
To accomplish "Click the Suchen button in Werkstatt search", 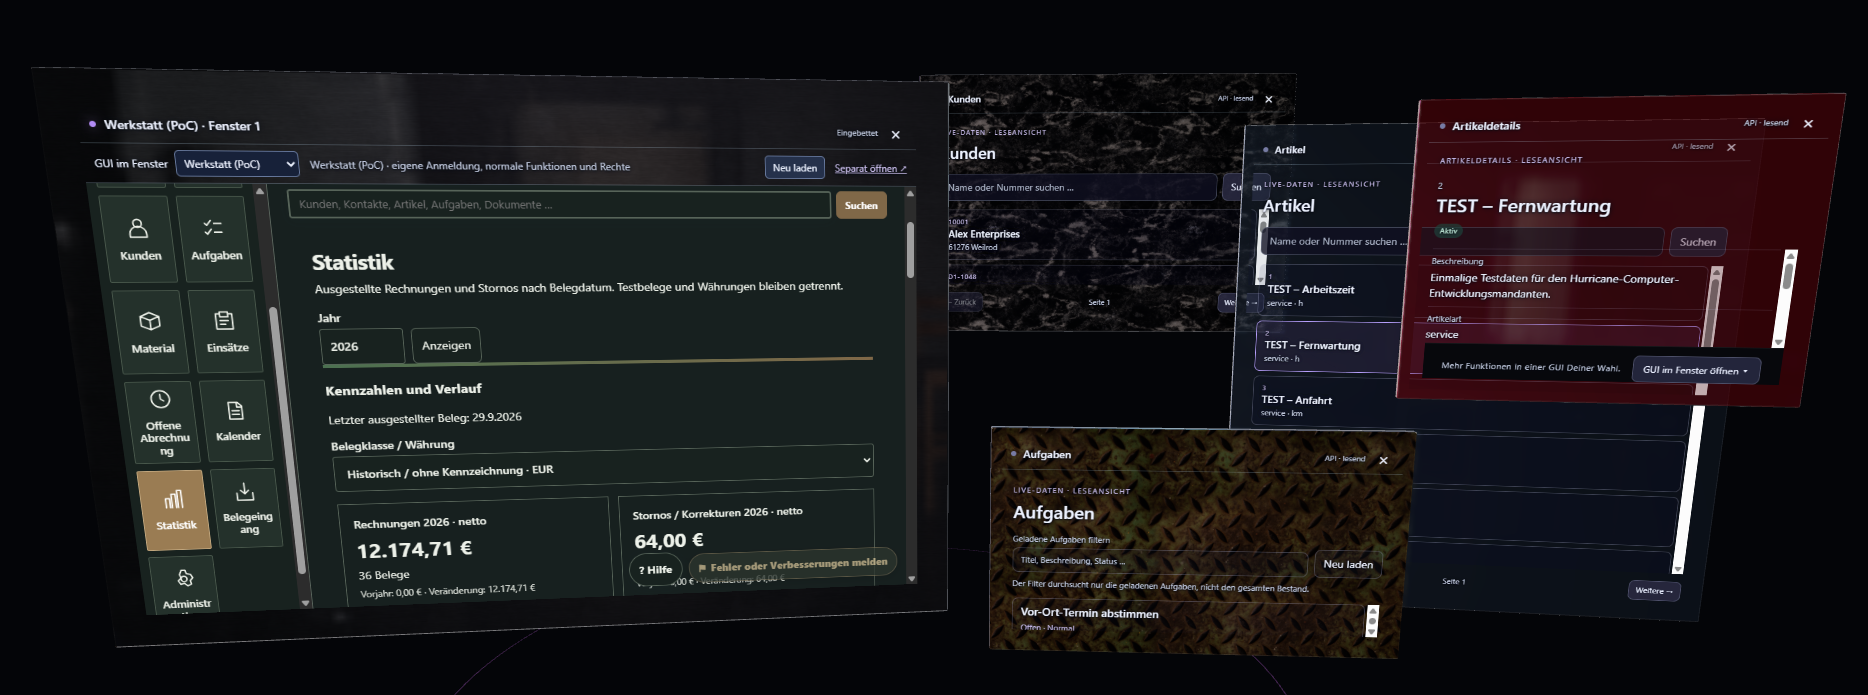I will tap(861, 206).
